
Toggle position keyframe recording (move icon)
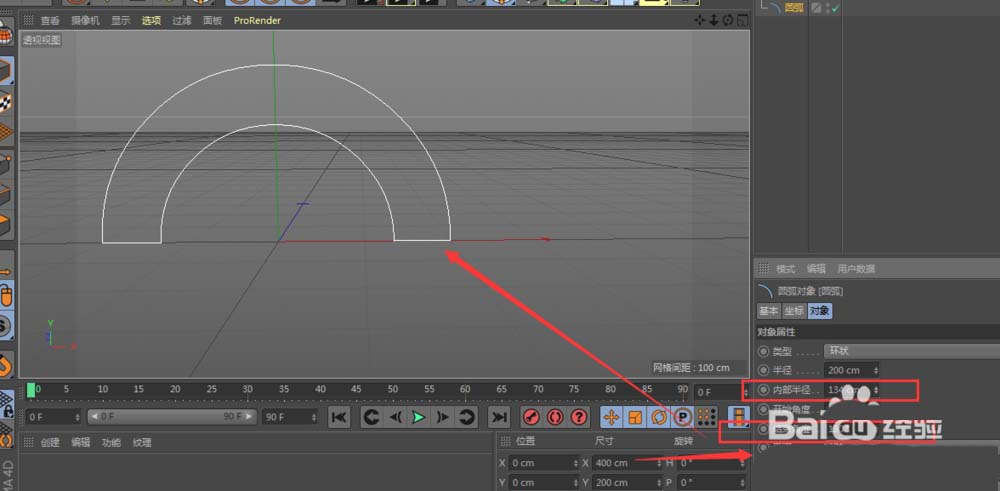pos(611,417)
